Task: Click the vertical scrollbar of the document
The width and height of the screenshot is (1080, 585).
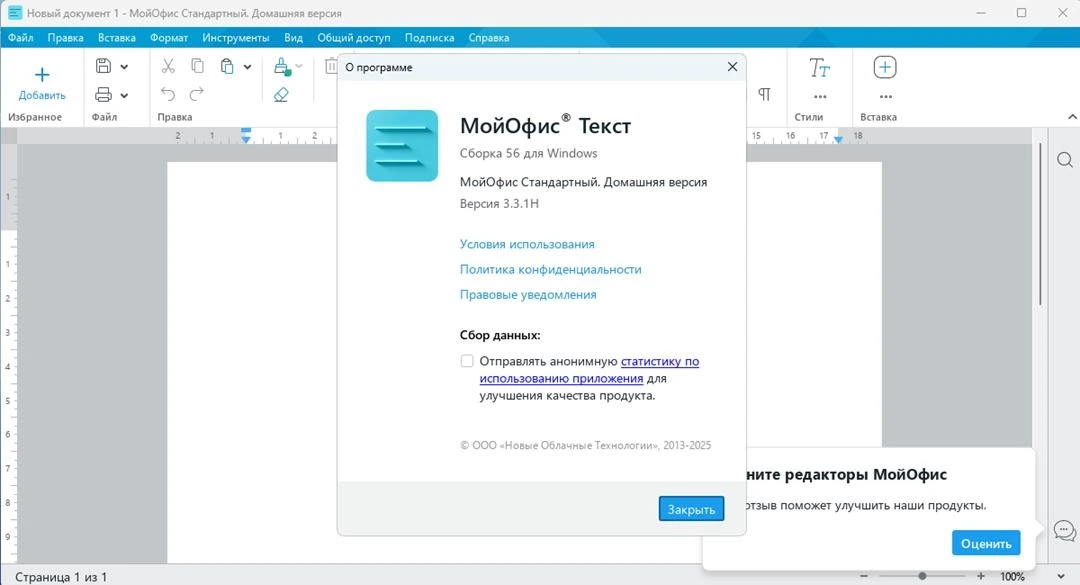Action: [1040, 225]
